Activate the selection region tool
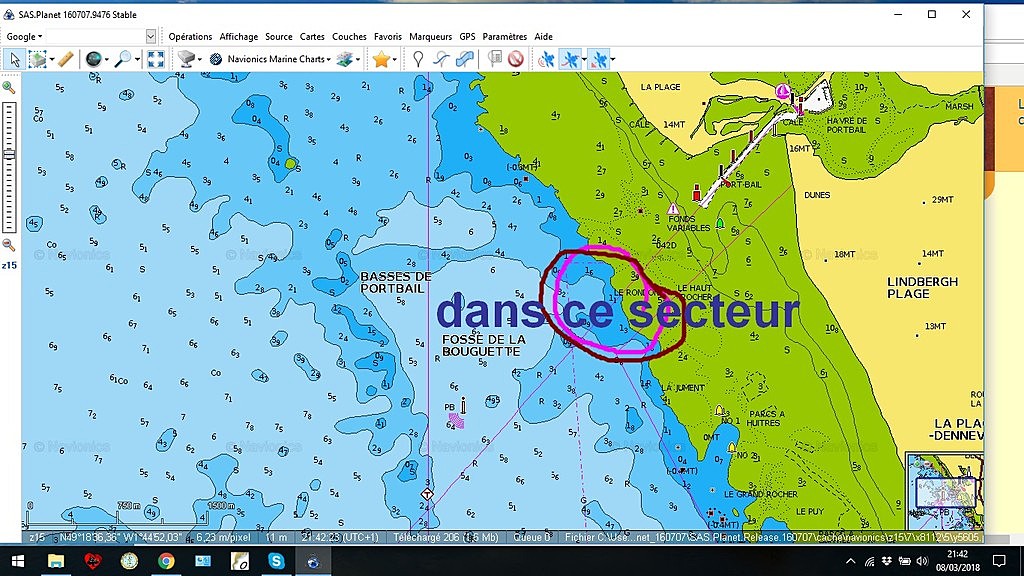Viewport: 1024px width, 576px height. click(38, 59)
